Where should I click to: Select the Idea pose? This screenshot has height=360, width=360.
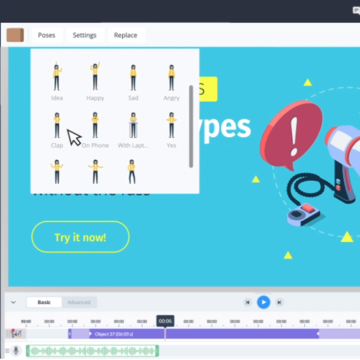(57, 81)
